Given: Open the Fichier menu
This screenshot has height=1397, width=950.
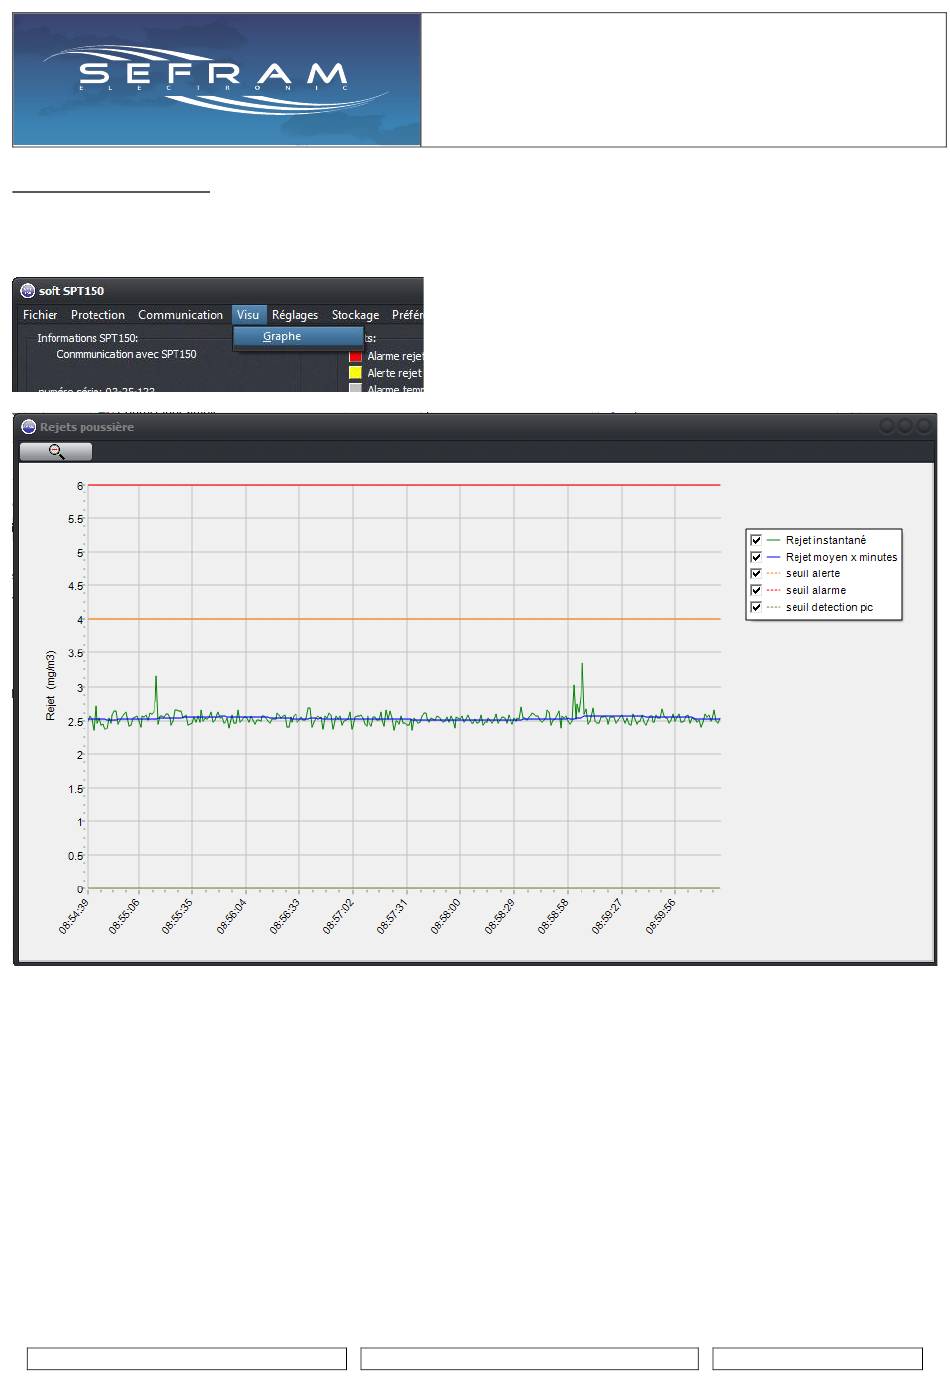Looking at the screenshot, I should [40, 315].
